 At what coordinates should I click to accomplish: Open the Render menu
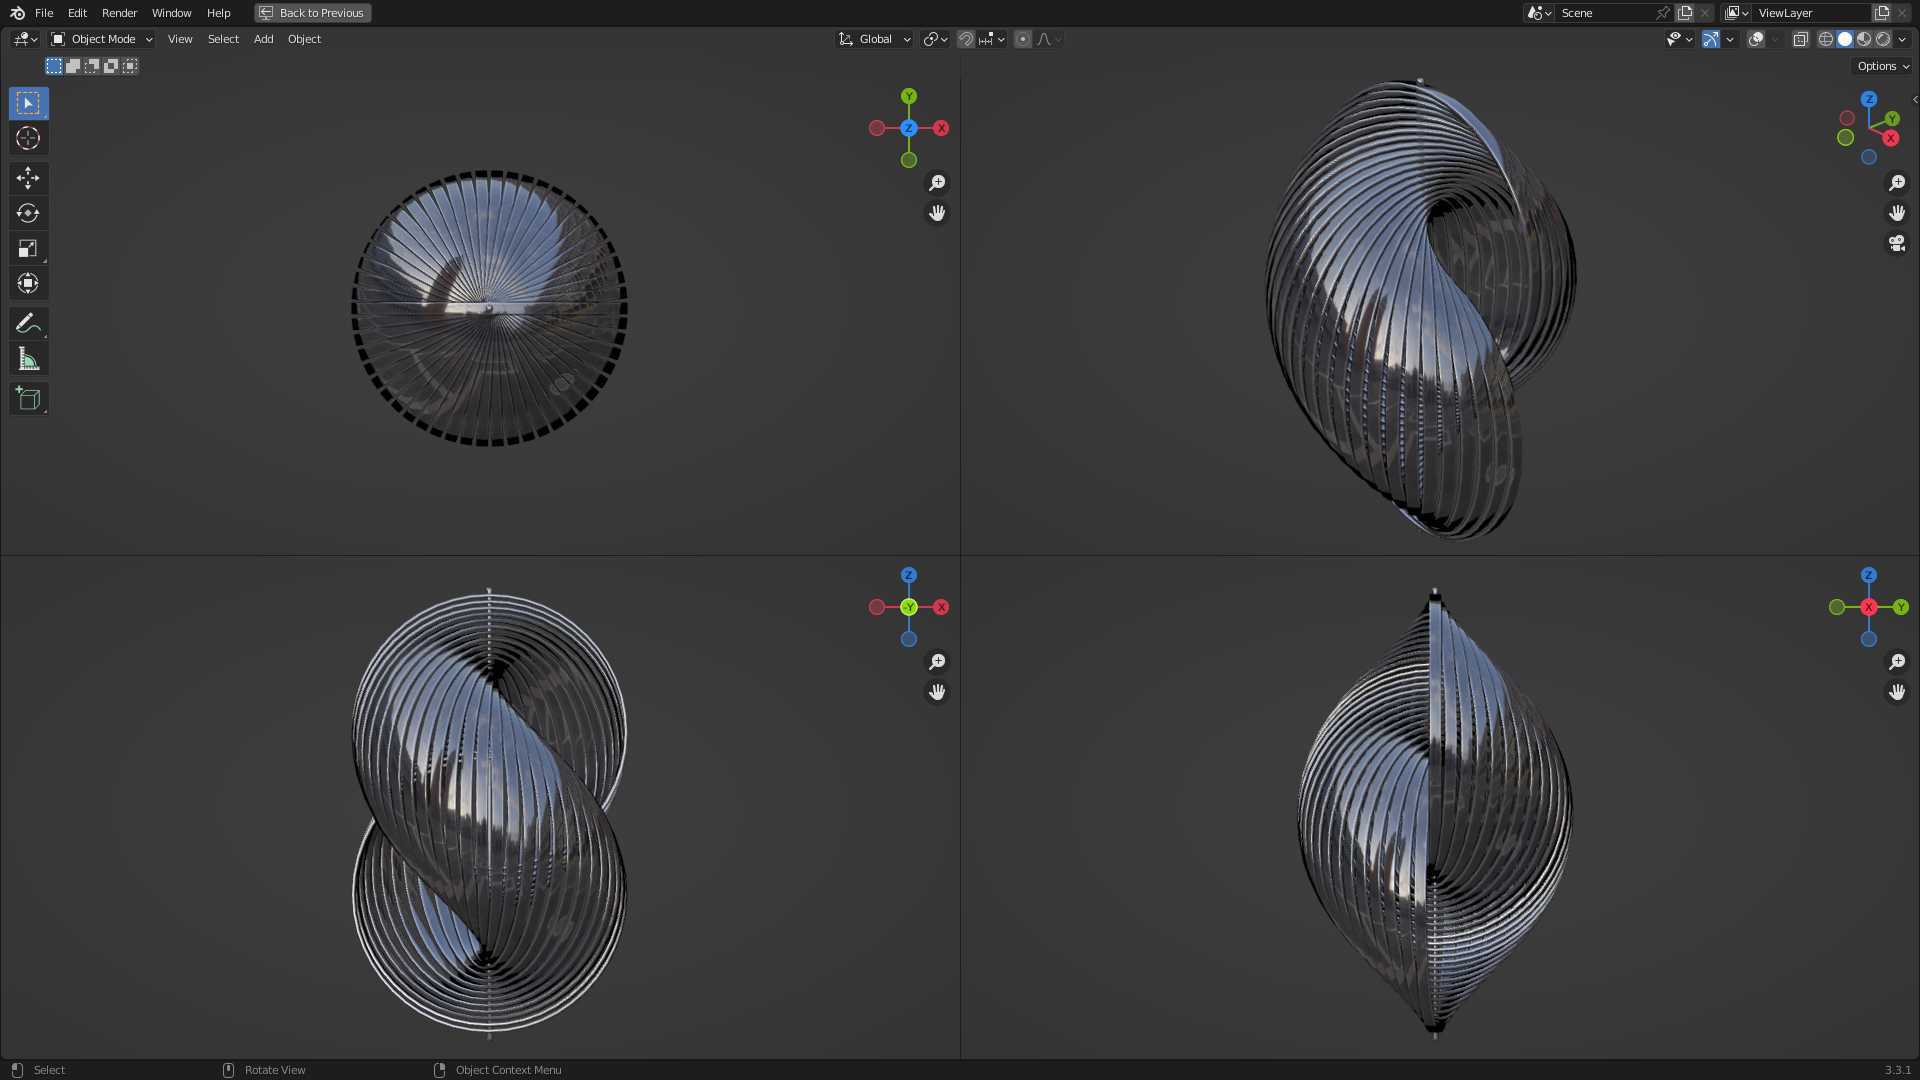click(119, 13)
